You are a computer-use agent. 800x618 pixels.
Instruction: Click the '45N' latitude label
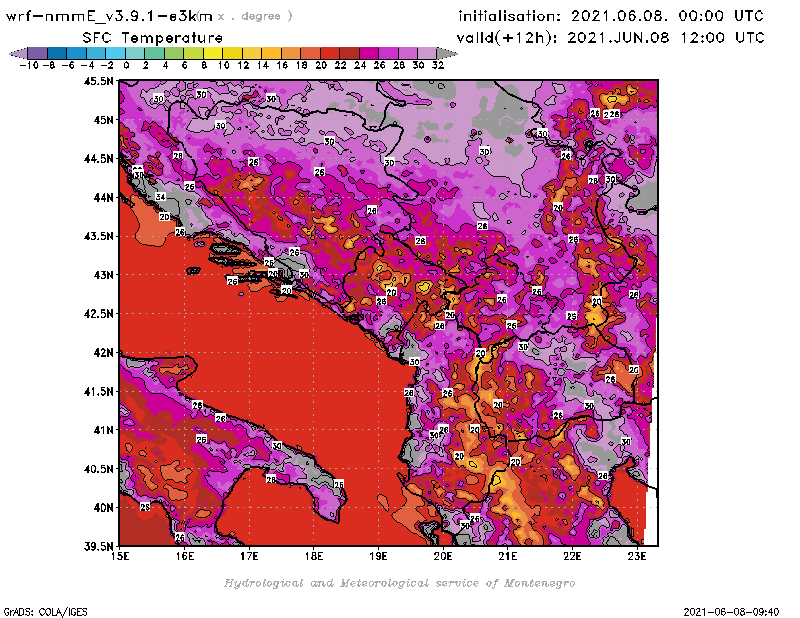click(x=103, y=120)
